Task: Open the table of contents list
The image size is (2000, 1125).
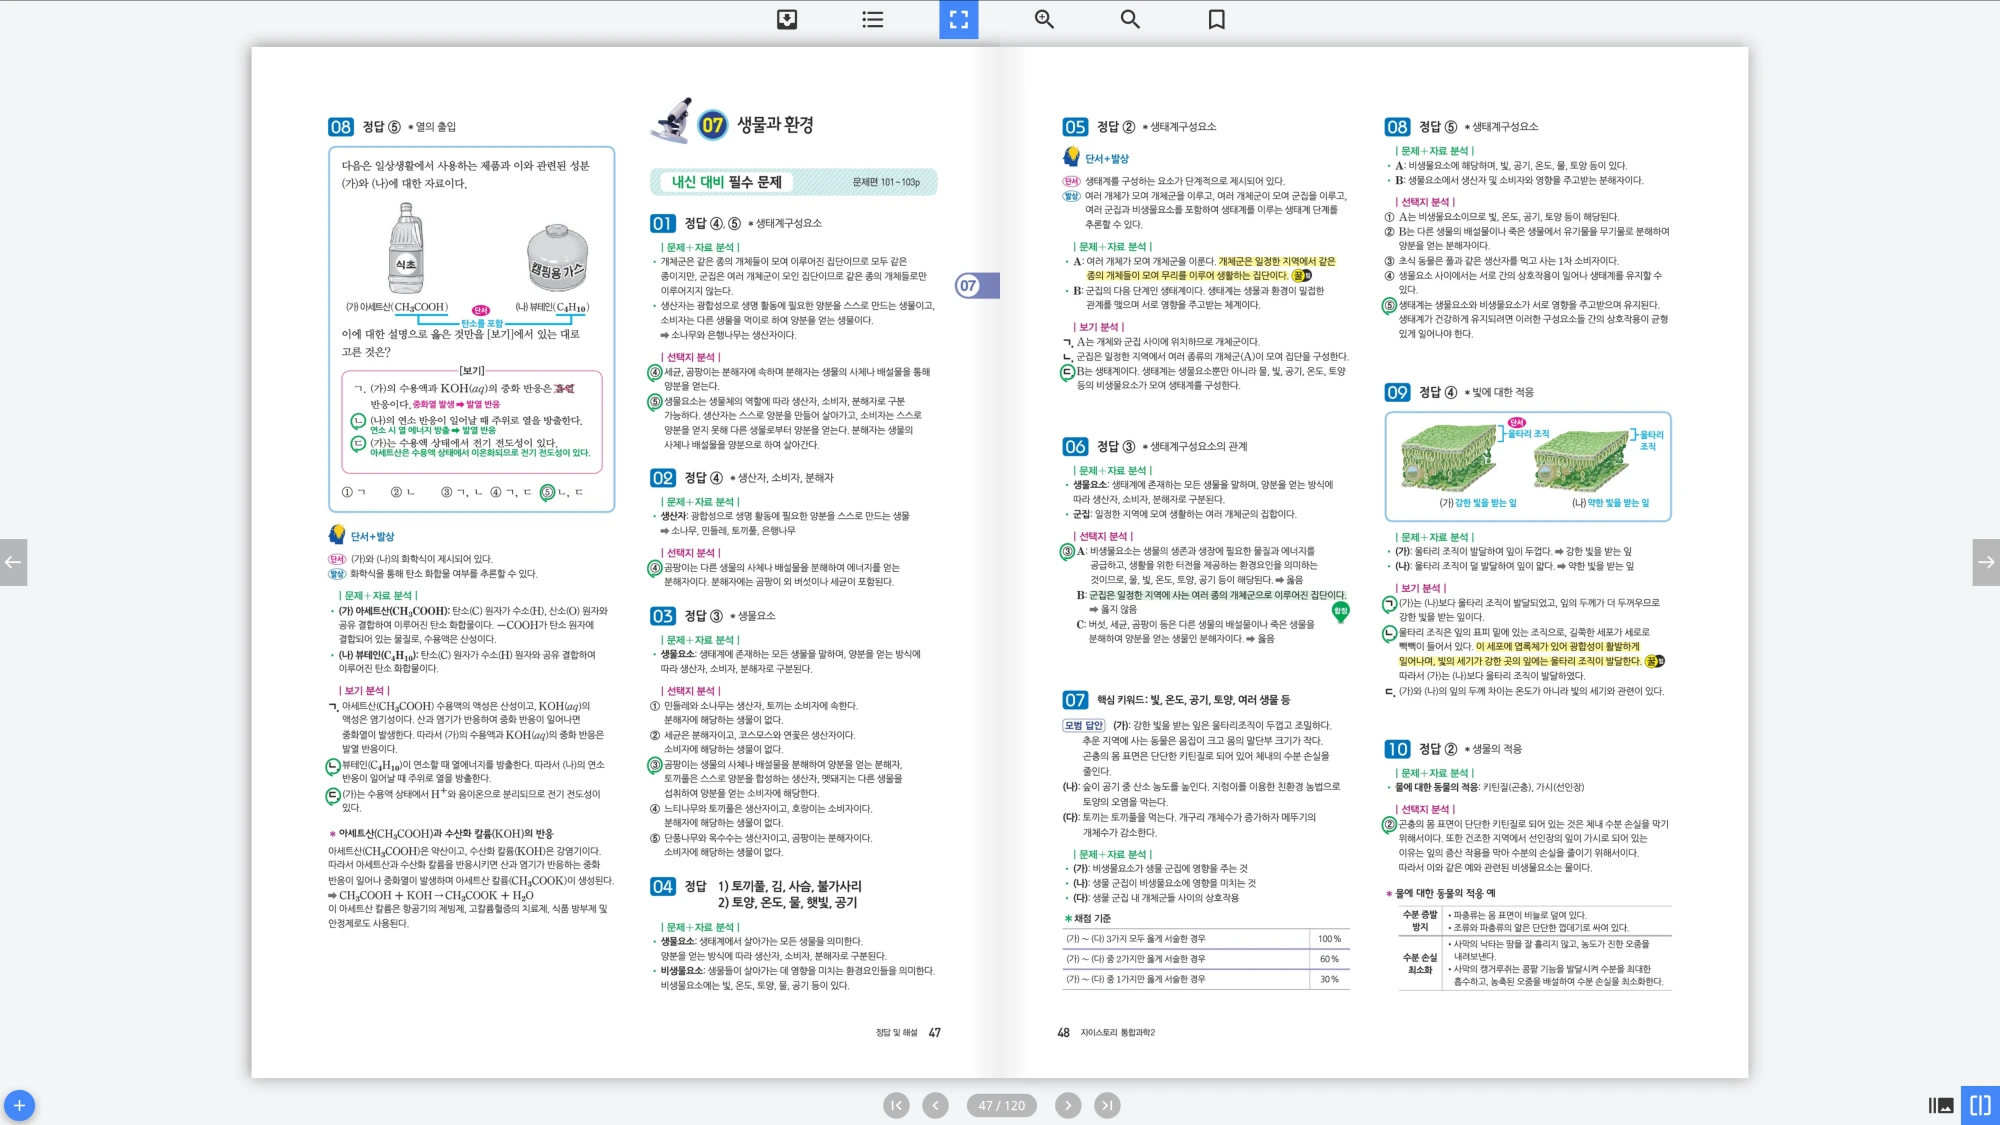Action: pyautogui.click(x=872, y=19)
